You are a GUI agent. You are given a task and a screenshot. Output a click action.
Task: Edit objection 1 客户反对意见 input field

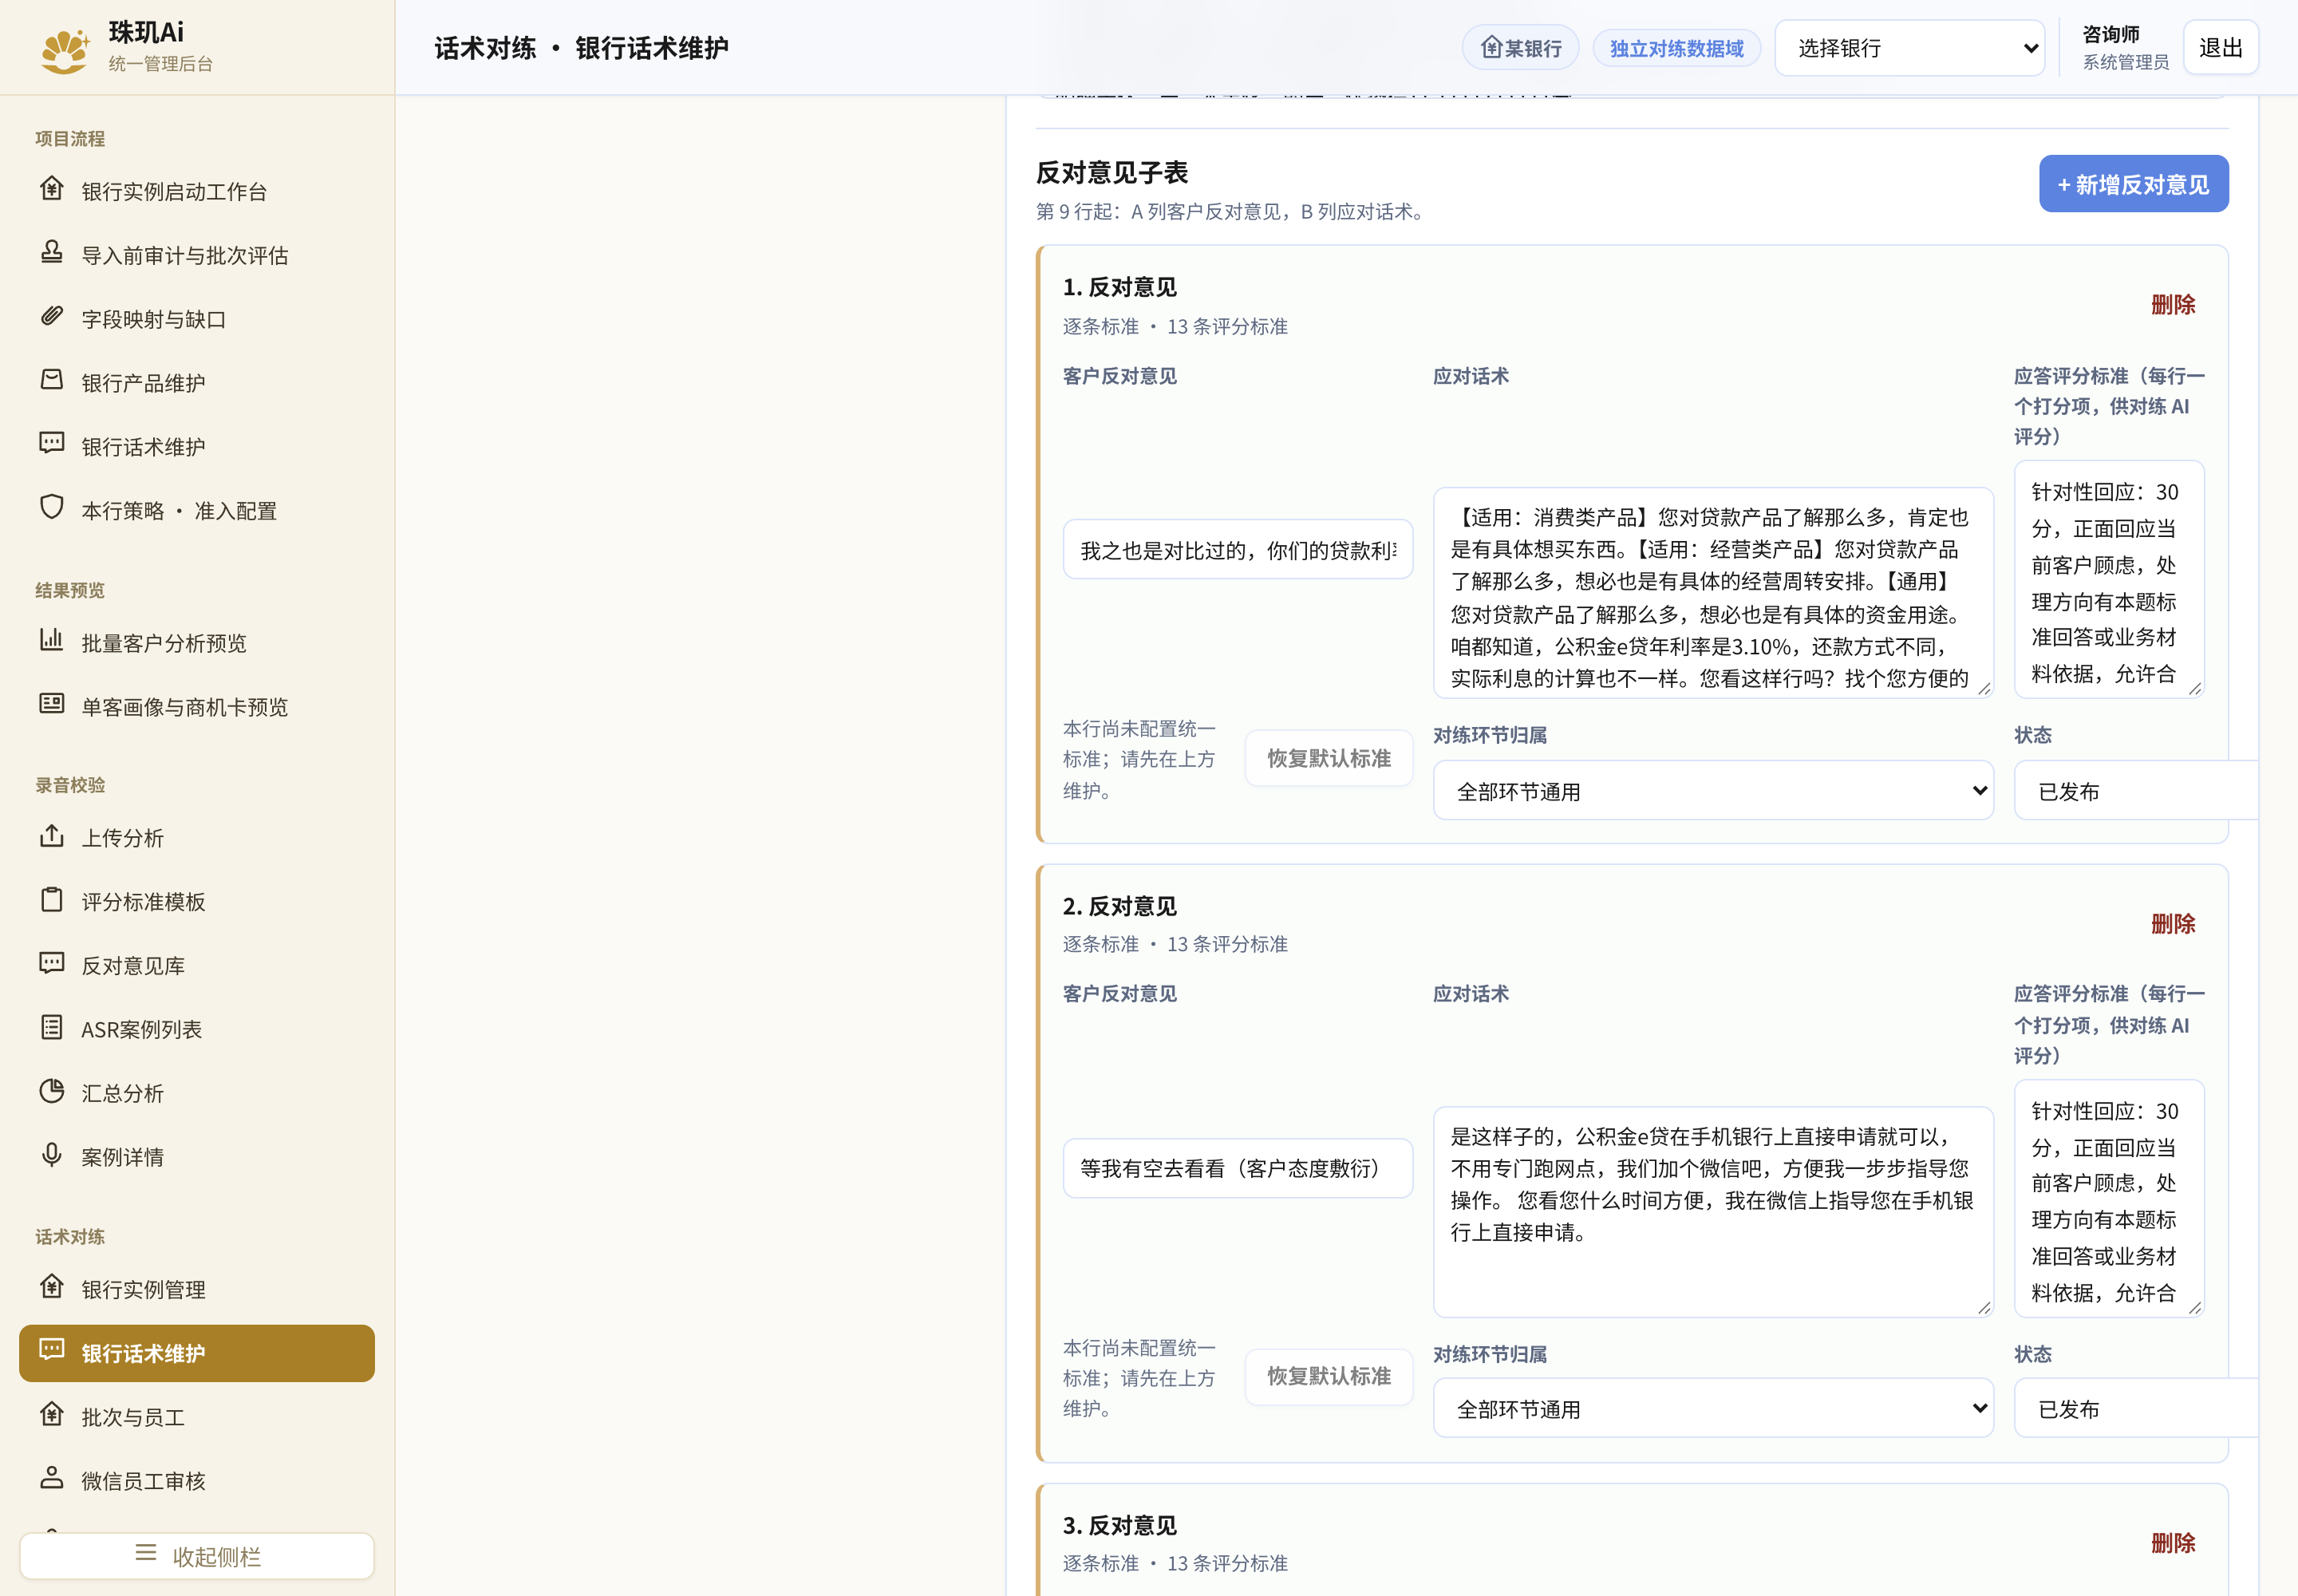click(x=1237, y=549)
